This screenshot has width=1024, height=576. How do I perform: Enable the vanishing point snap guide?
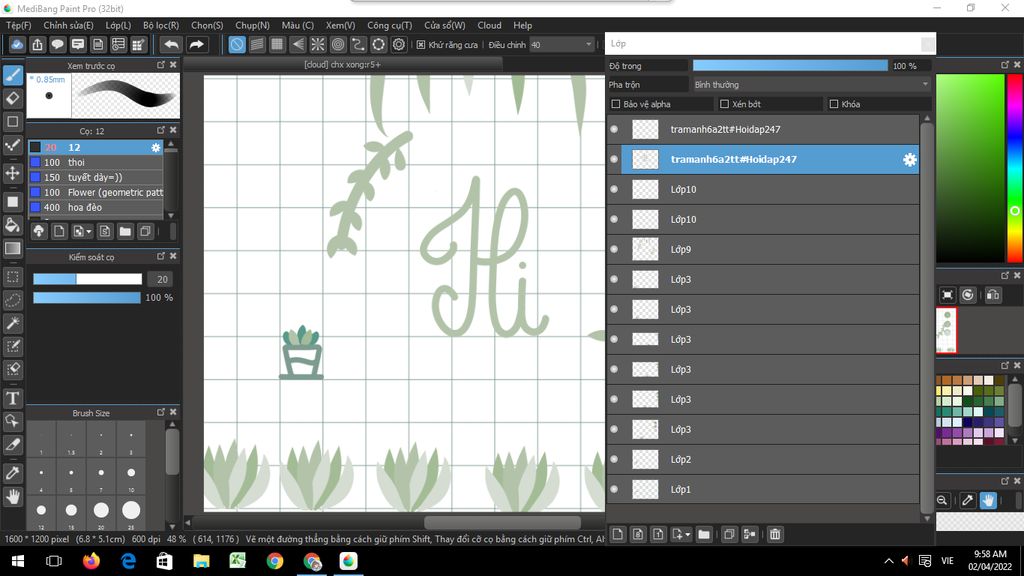point(298,44)
